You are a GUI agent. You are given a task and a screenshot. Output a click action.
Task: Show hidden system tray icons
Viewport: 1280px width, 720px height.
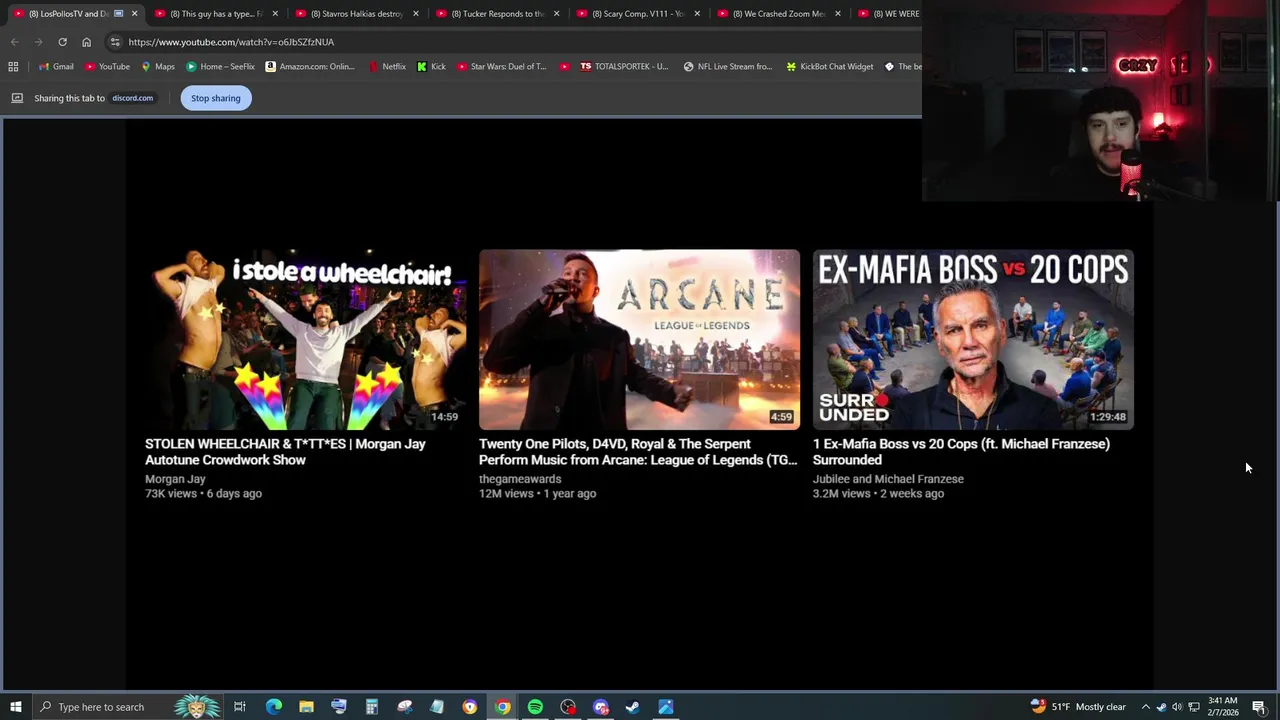pos(1146,707)
